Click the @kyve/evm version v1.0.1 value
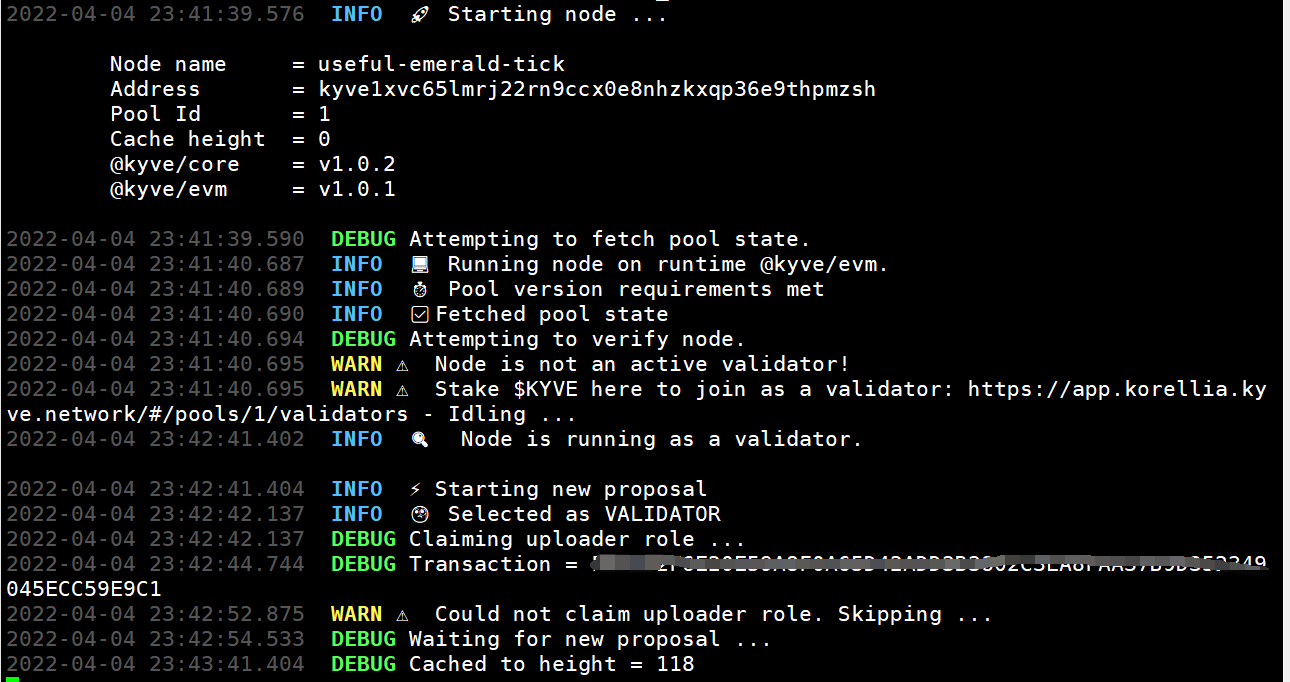 click(x=357, y=190)
